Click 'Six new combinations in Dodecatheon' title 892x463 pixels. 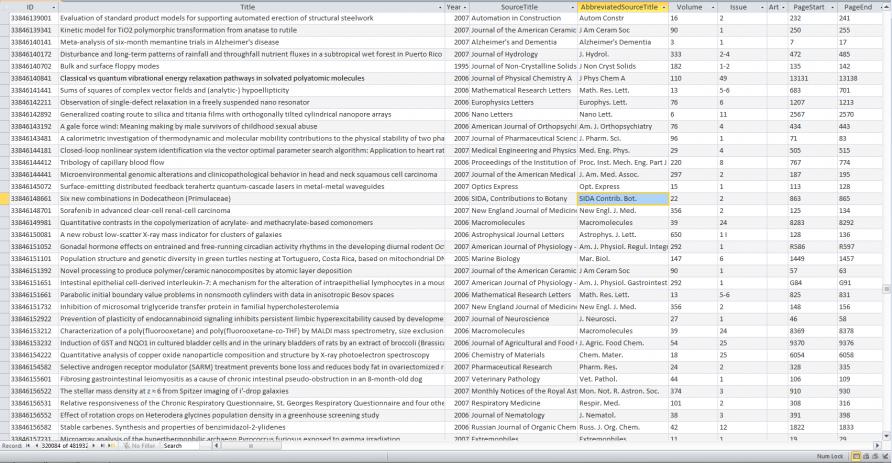[x=145, y=199]
